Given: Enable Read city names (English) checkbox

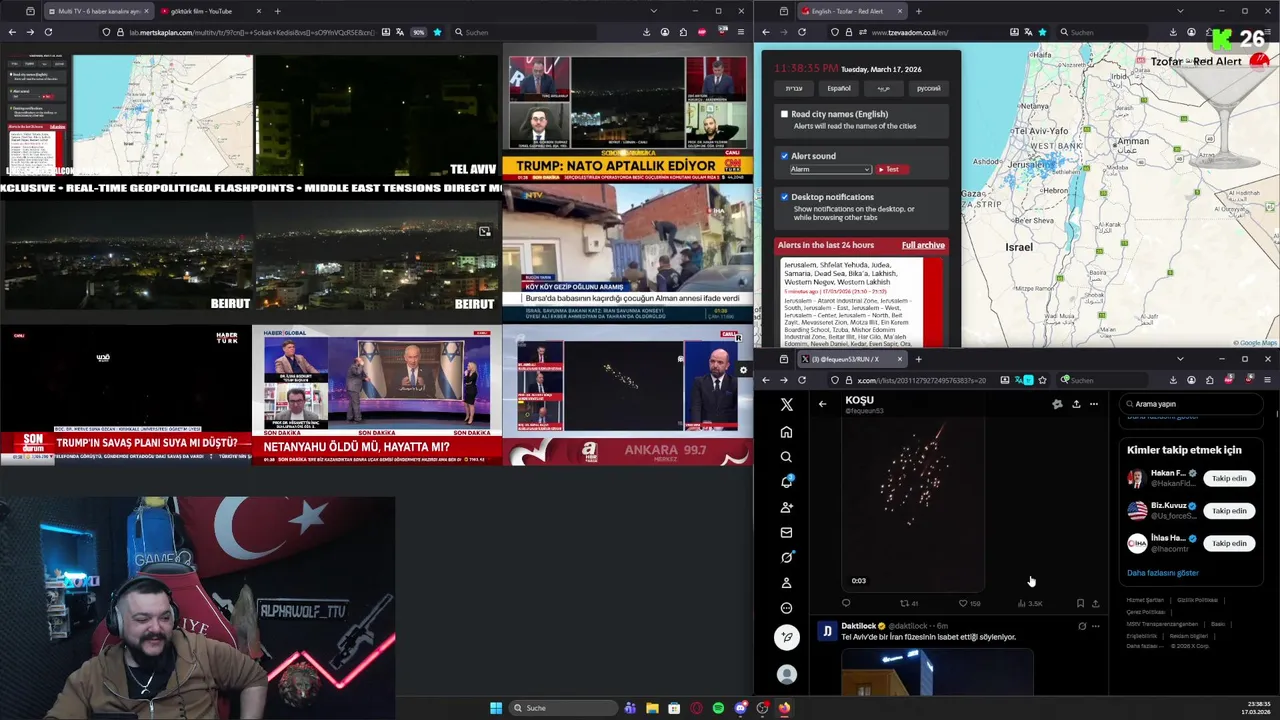Looking at the screenshot, I should click(x=785, y=114).
